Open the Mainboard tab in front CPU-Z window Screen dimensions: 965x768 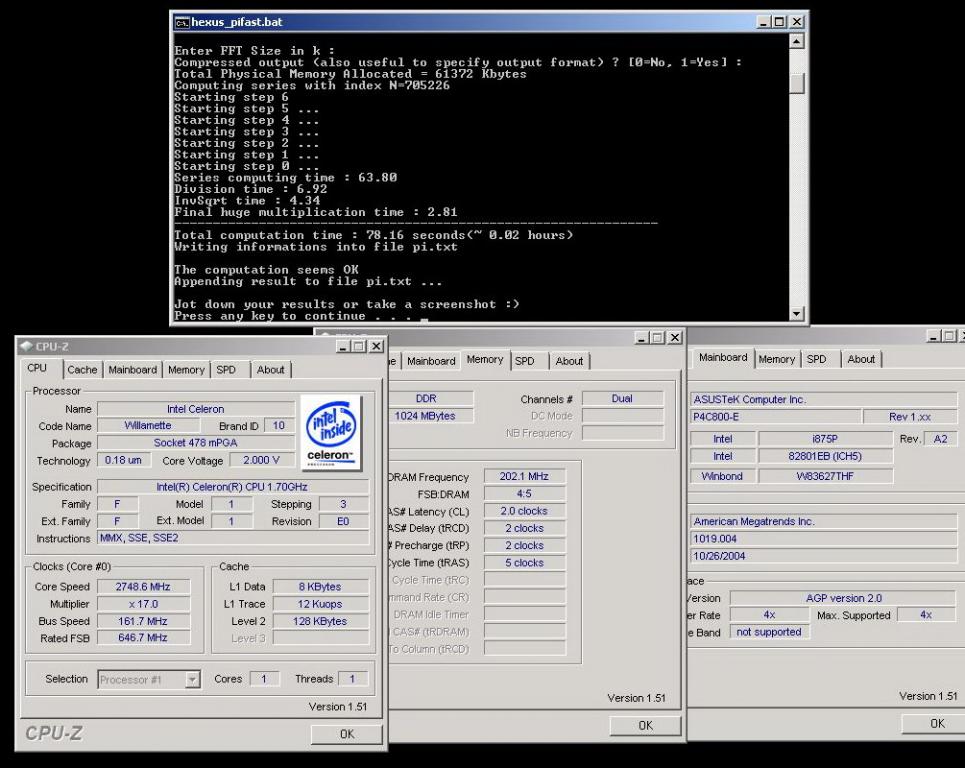coord(132,370)
